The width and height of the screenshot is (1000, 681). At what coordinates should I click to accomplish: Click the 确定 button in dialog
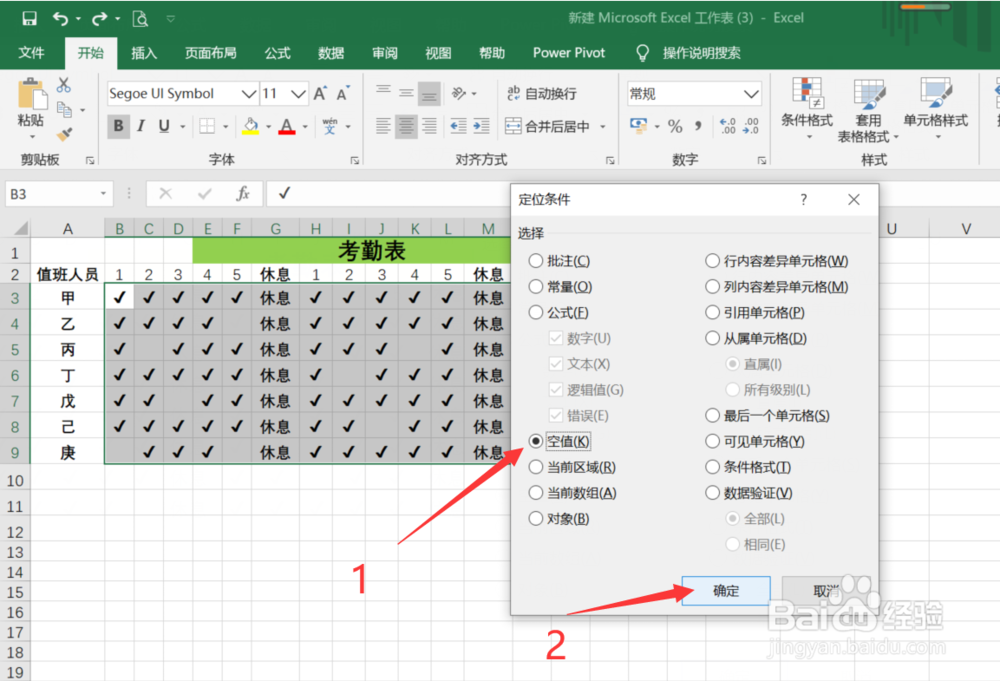[x=726, y=590]
